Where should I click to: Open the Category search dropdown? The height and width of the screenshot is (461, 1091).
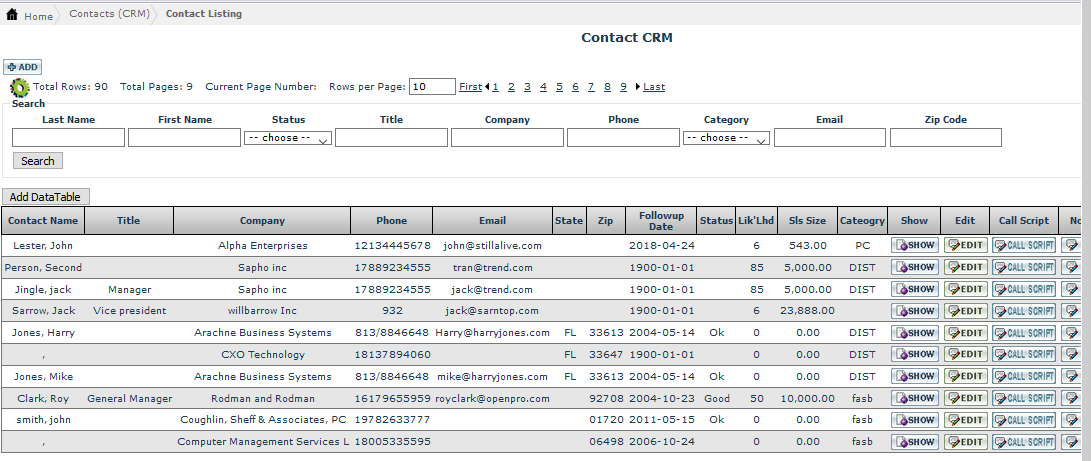(726, 138)
